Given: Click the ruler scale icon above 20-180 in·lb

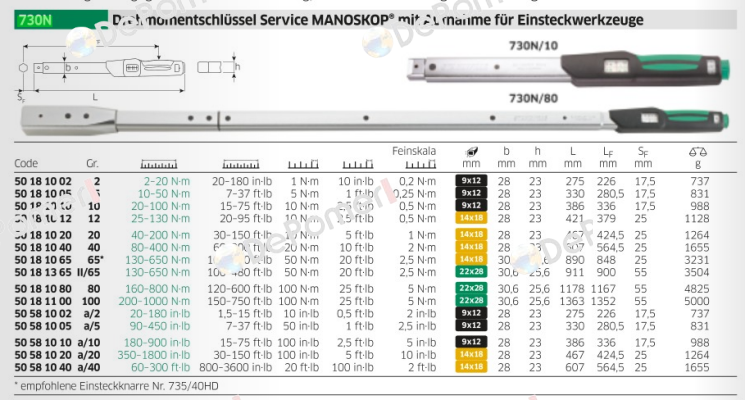Looking at the screenshot, I should [241, 164].
